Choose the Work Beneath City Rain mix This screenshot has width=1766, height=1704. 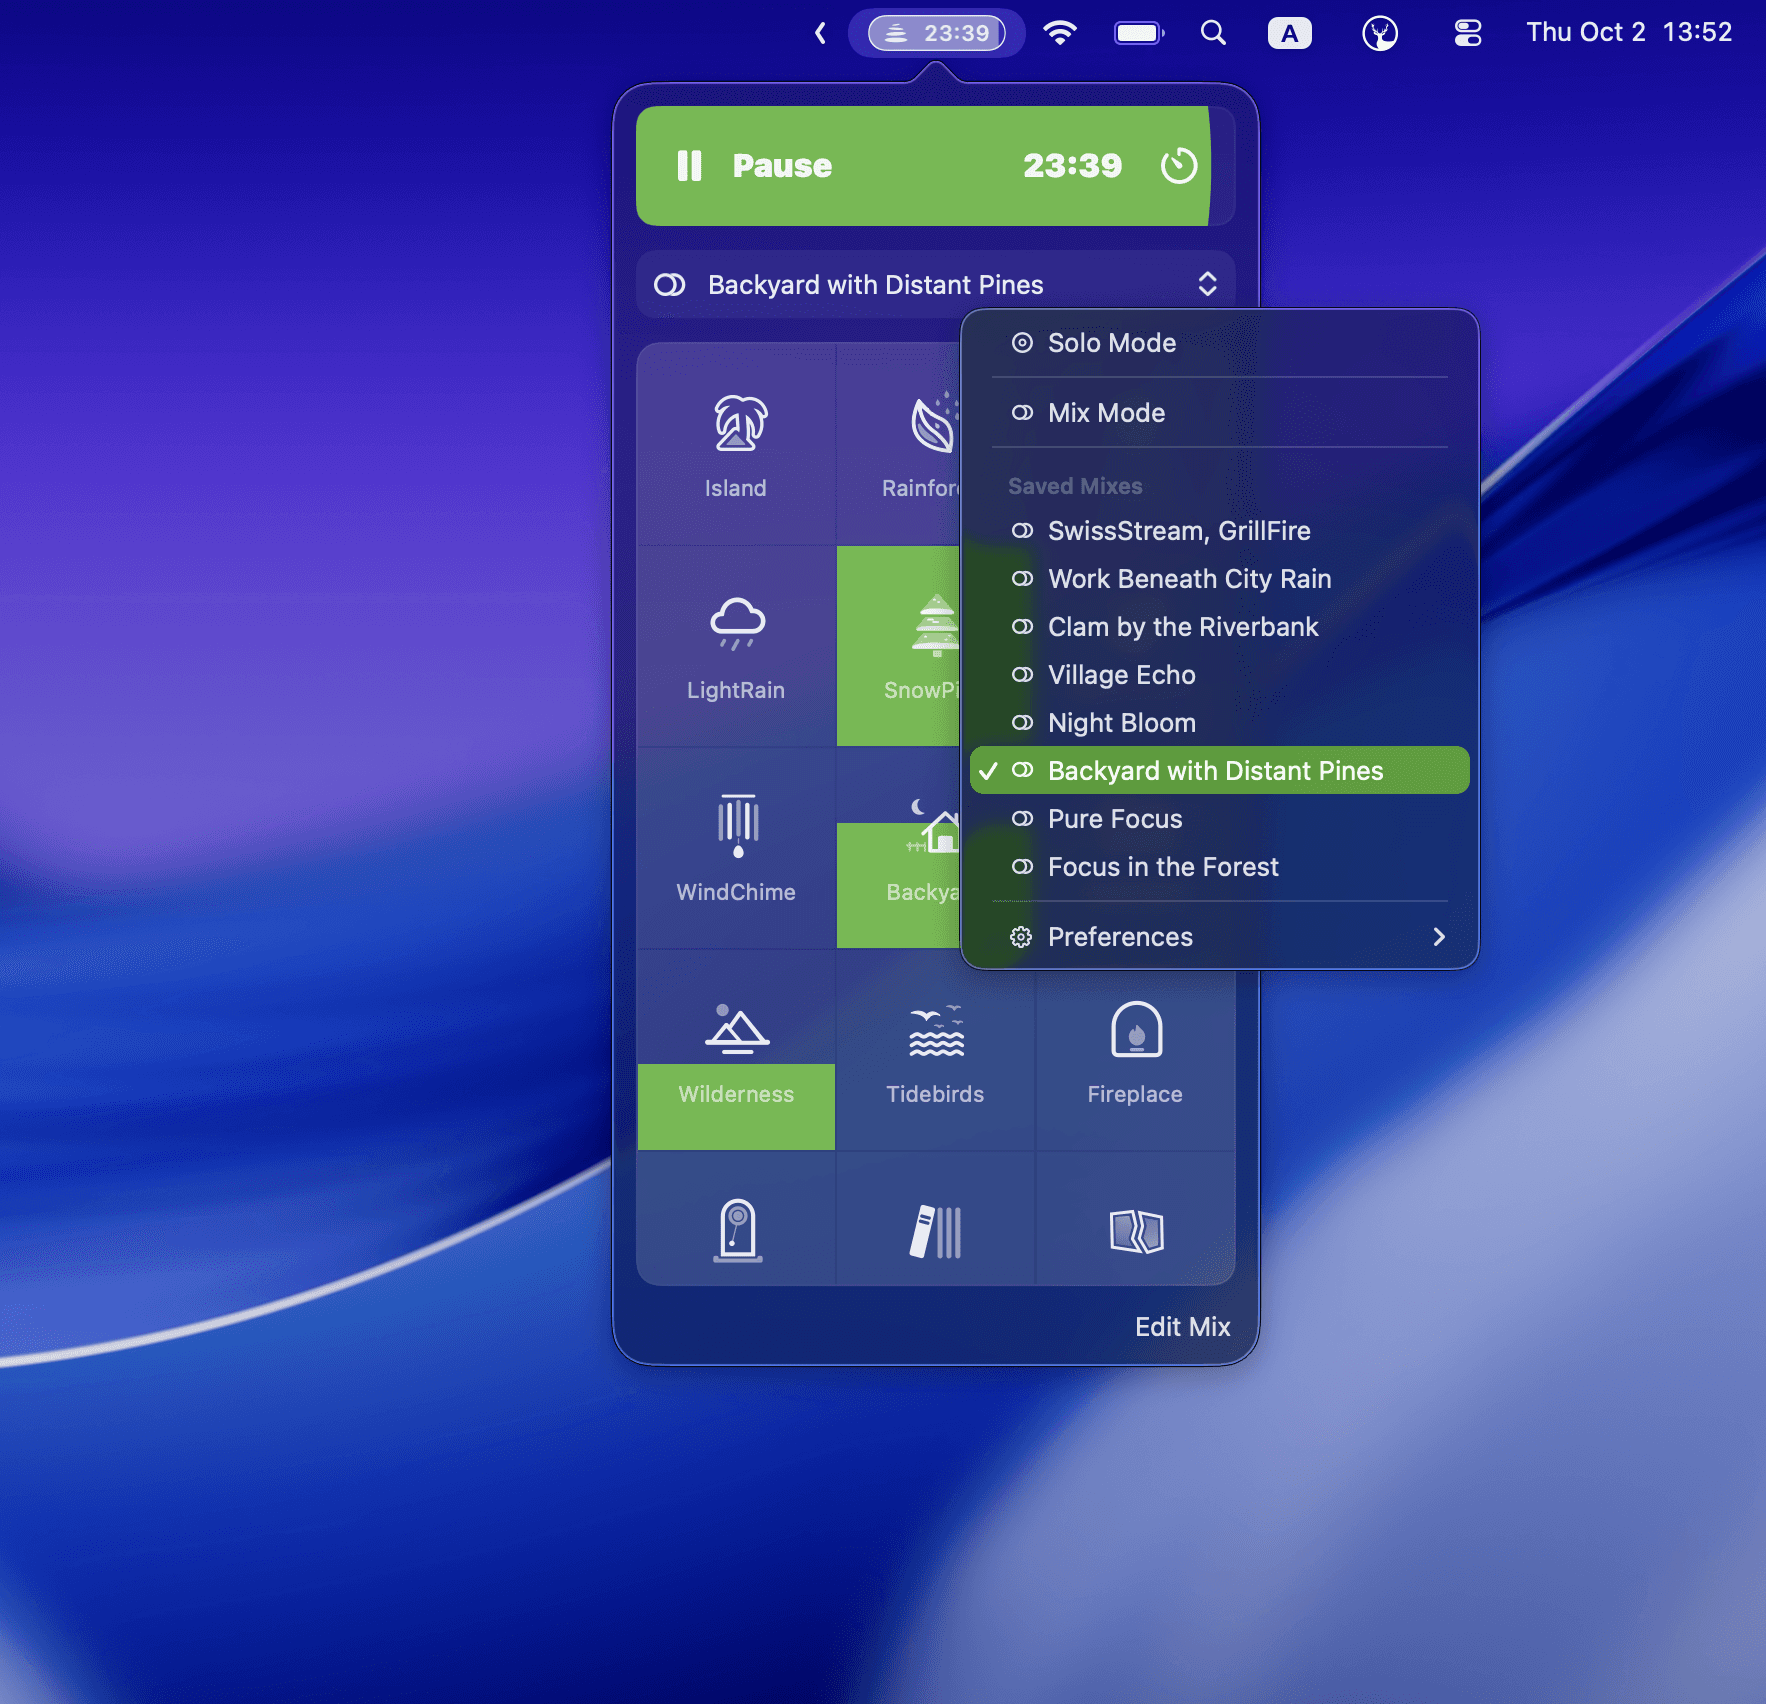coord(1220,579)
